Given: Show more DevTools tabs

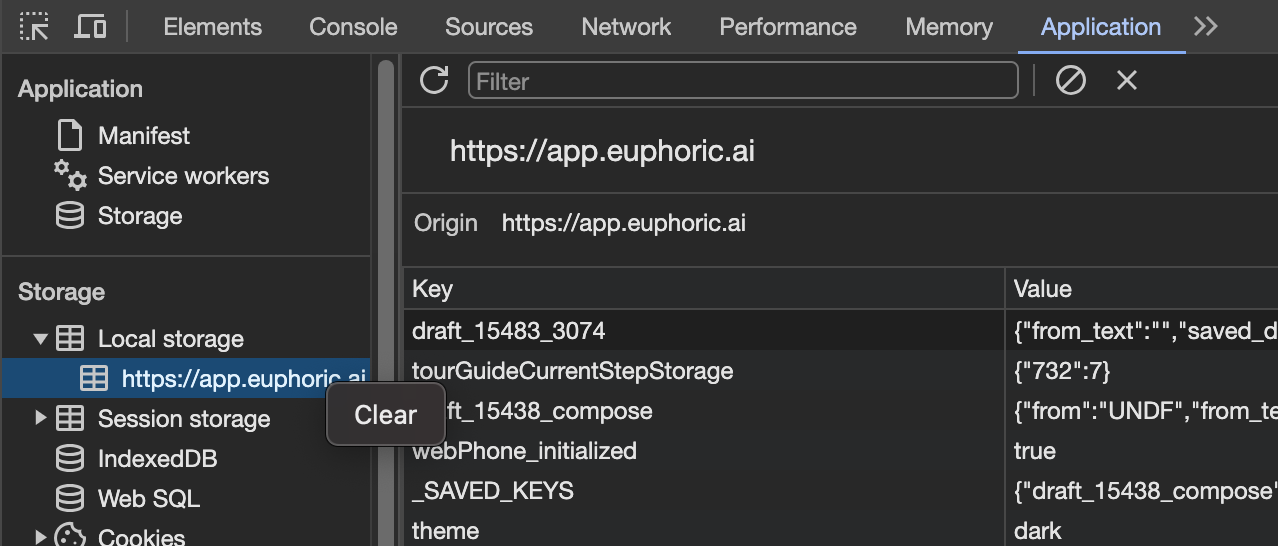Looking at the screenshot, I should 1206,27.
